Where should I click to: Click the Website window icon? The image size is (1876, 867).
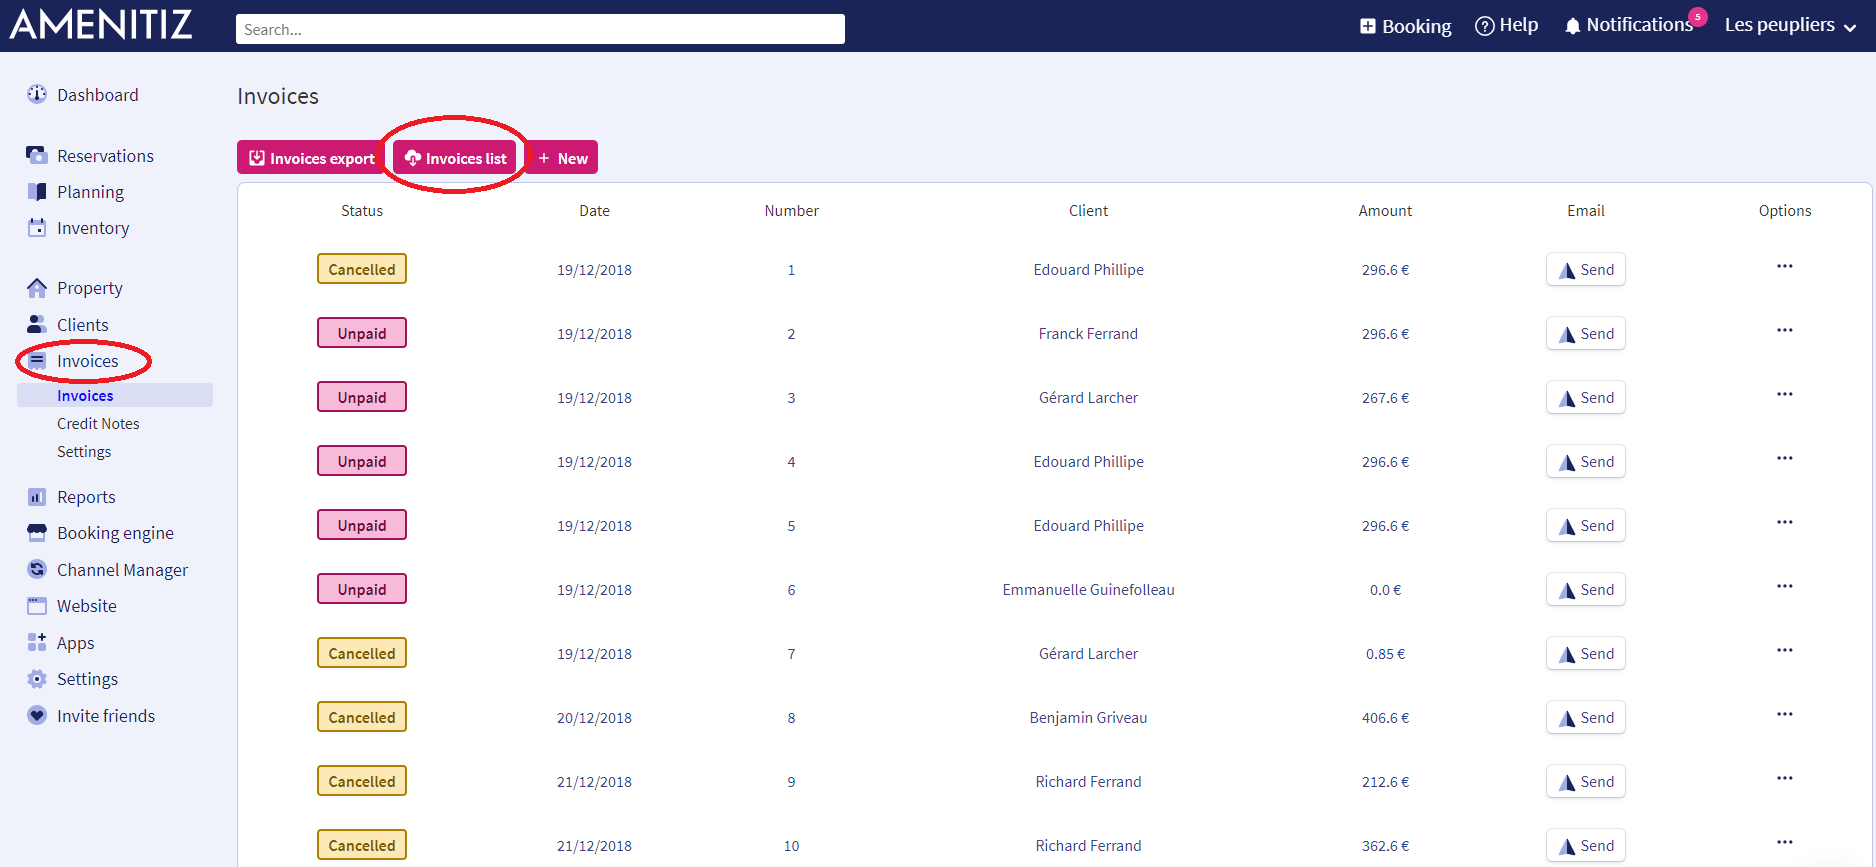pos(37,606)
